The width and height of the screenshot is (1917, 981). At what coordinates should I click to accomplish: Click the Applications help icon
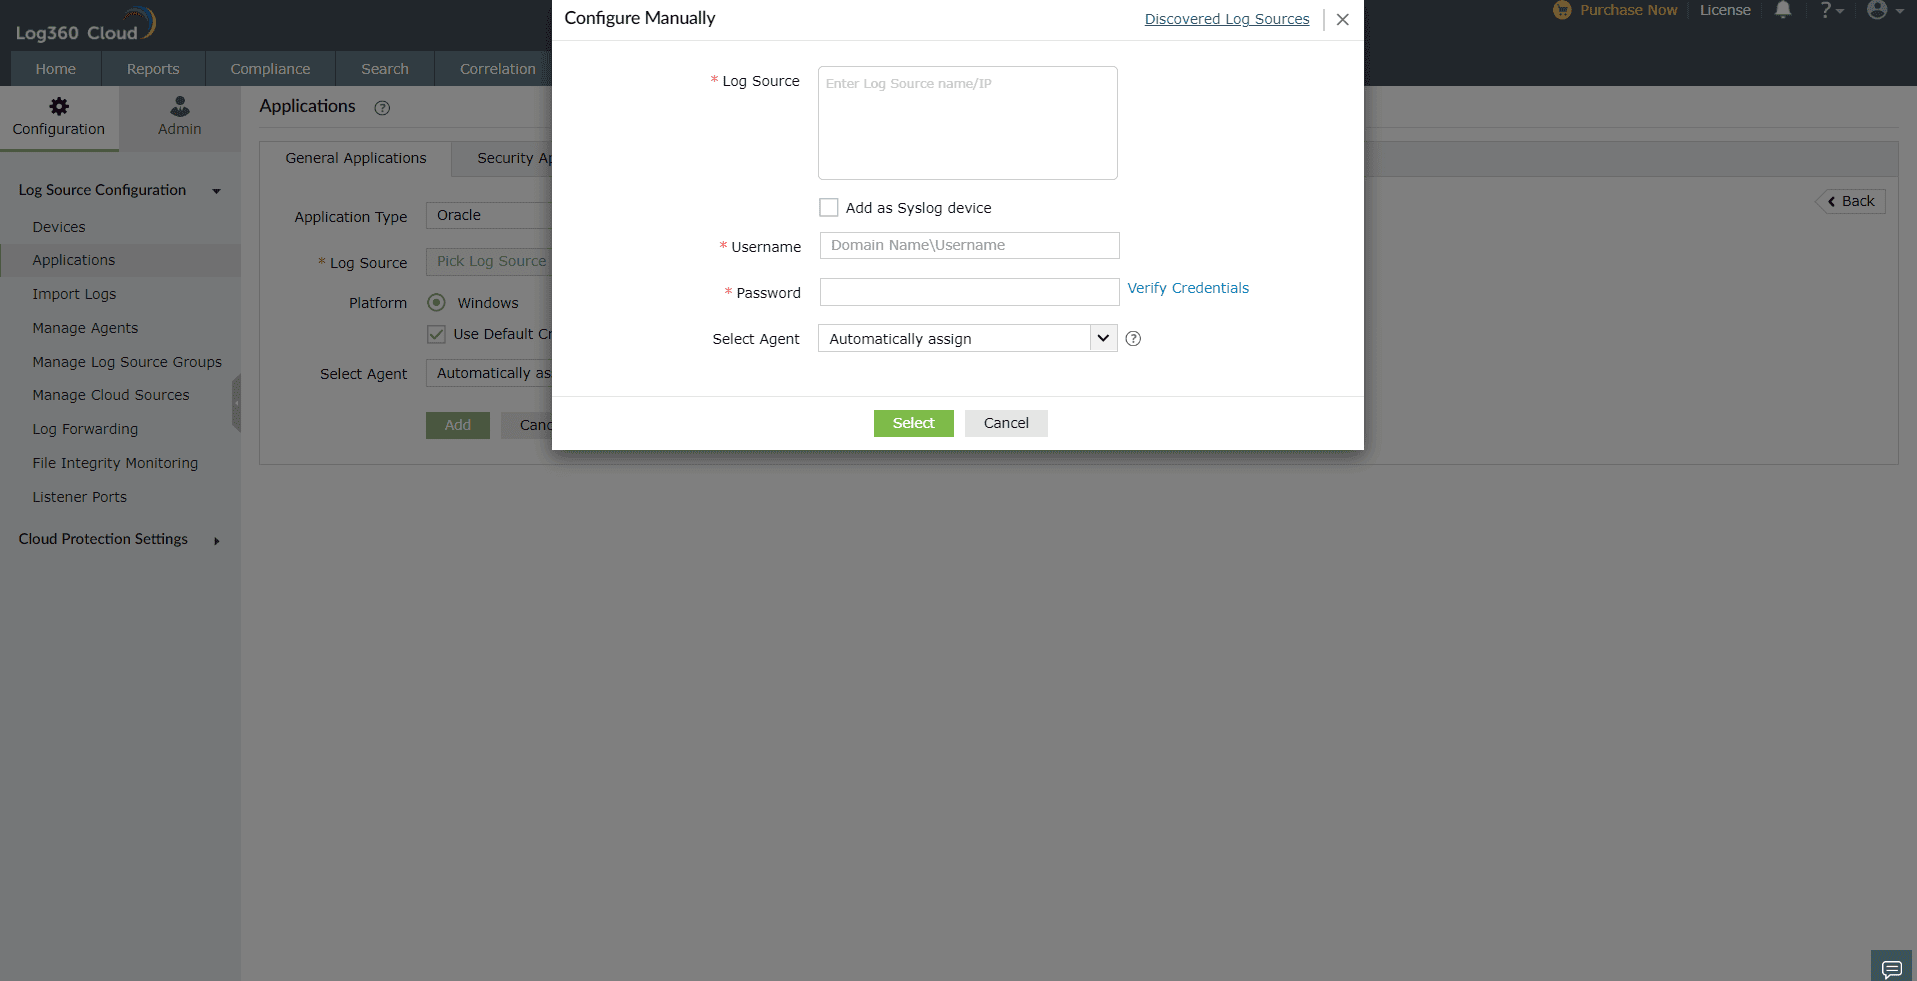[382, 108]
